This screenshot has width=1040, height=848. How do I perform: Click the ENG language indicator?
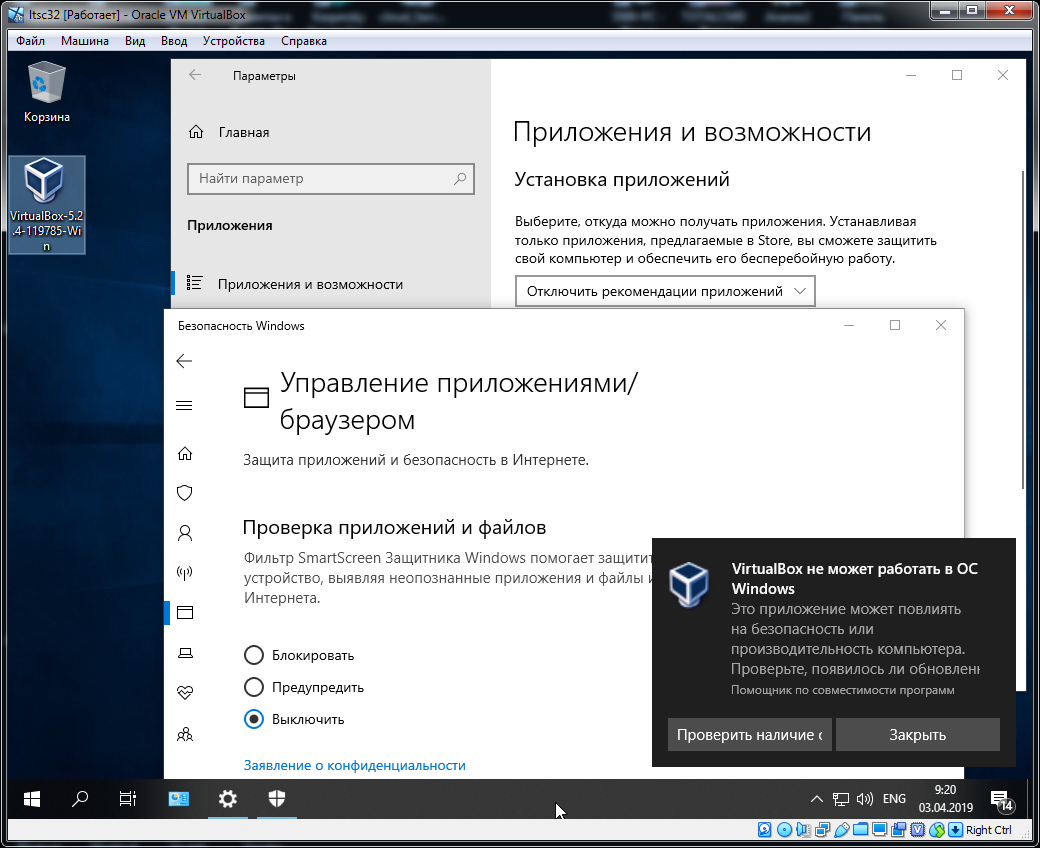tap(894, 799)
